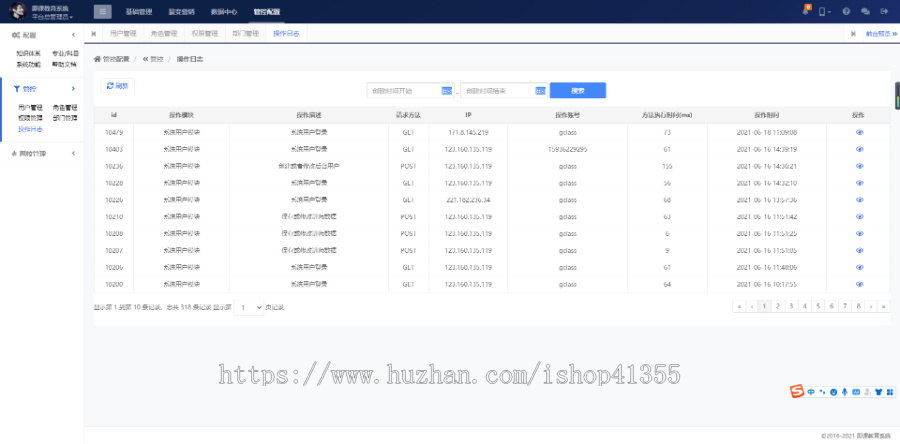Click the tab-scroll-left arrow before 用户管理
900x444 pixels.
pos(94,34)
